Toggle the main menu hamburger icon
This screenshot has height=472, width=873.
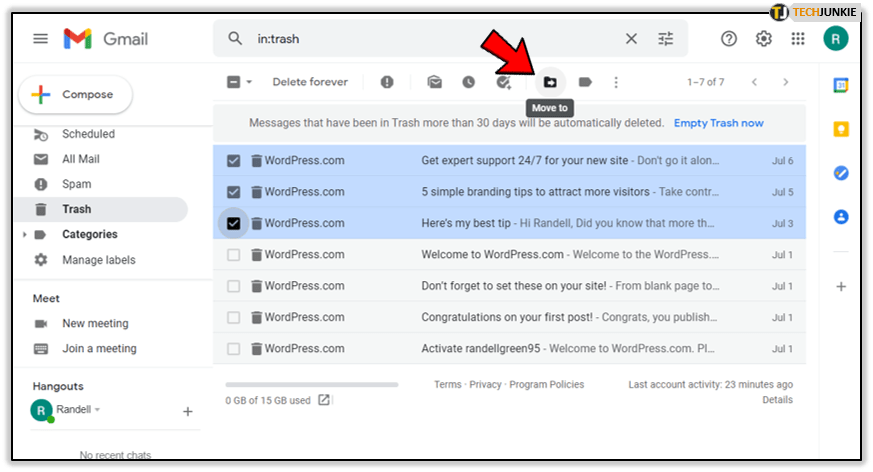tap(41, 39)
